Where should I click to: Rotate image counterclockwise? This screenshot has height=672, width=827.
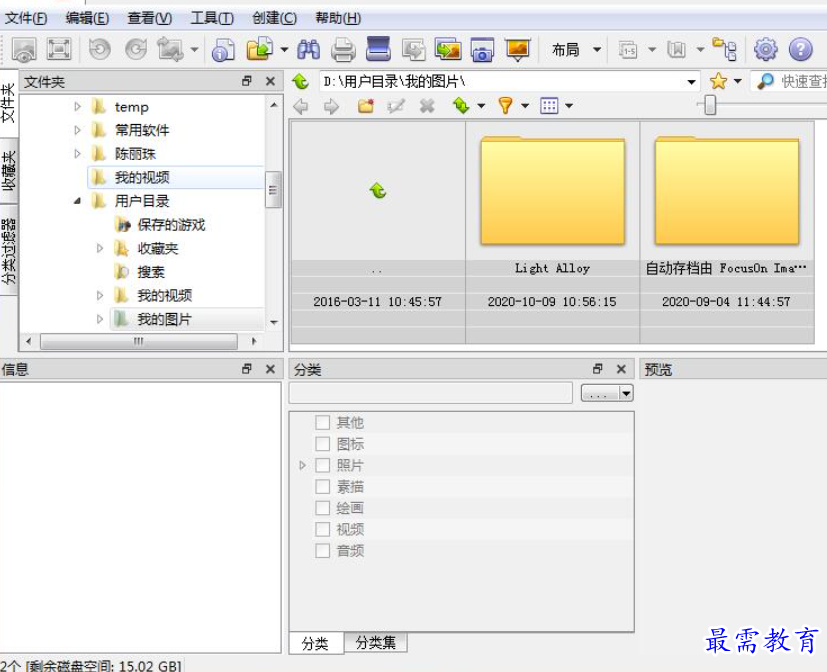[x=99, y=50]
